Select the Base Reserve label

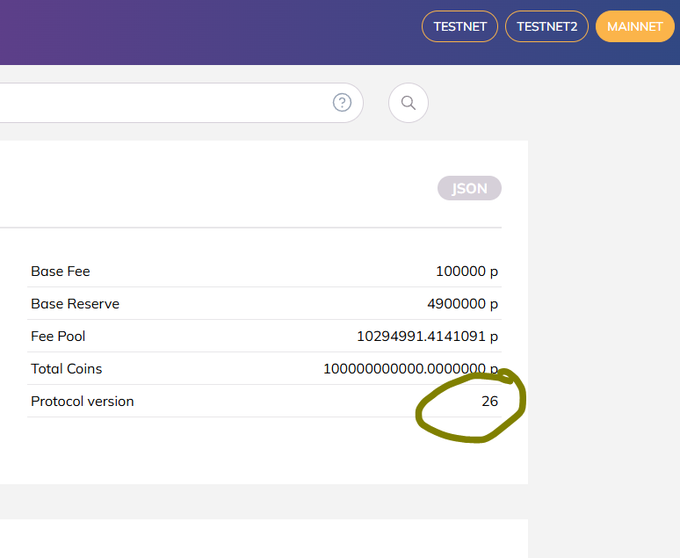pos(75,304)
